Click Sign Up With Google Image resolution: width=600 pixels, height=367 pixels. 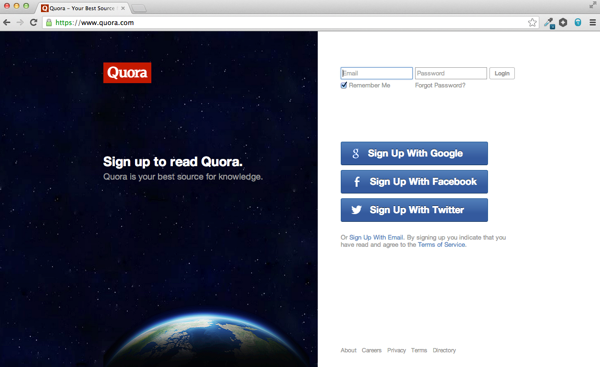(414, 153)
